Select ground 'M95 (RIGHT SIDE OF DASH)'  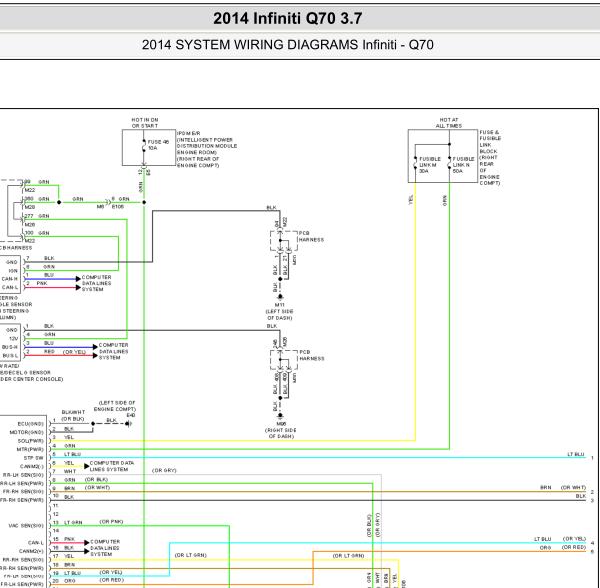[280, 430]
